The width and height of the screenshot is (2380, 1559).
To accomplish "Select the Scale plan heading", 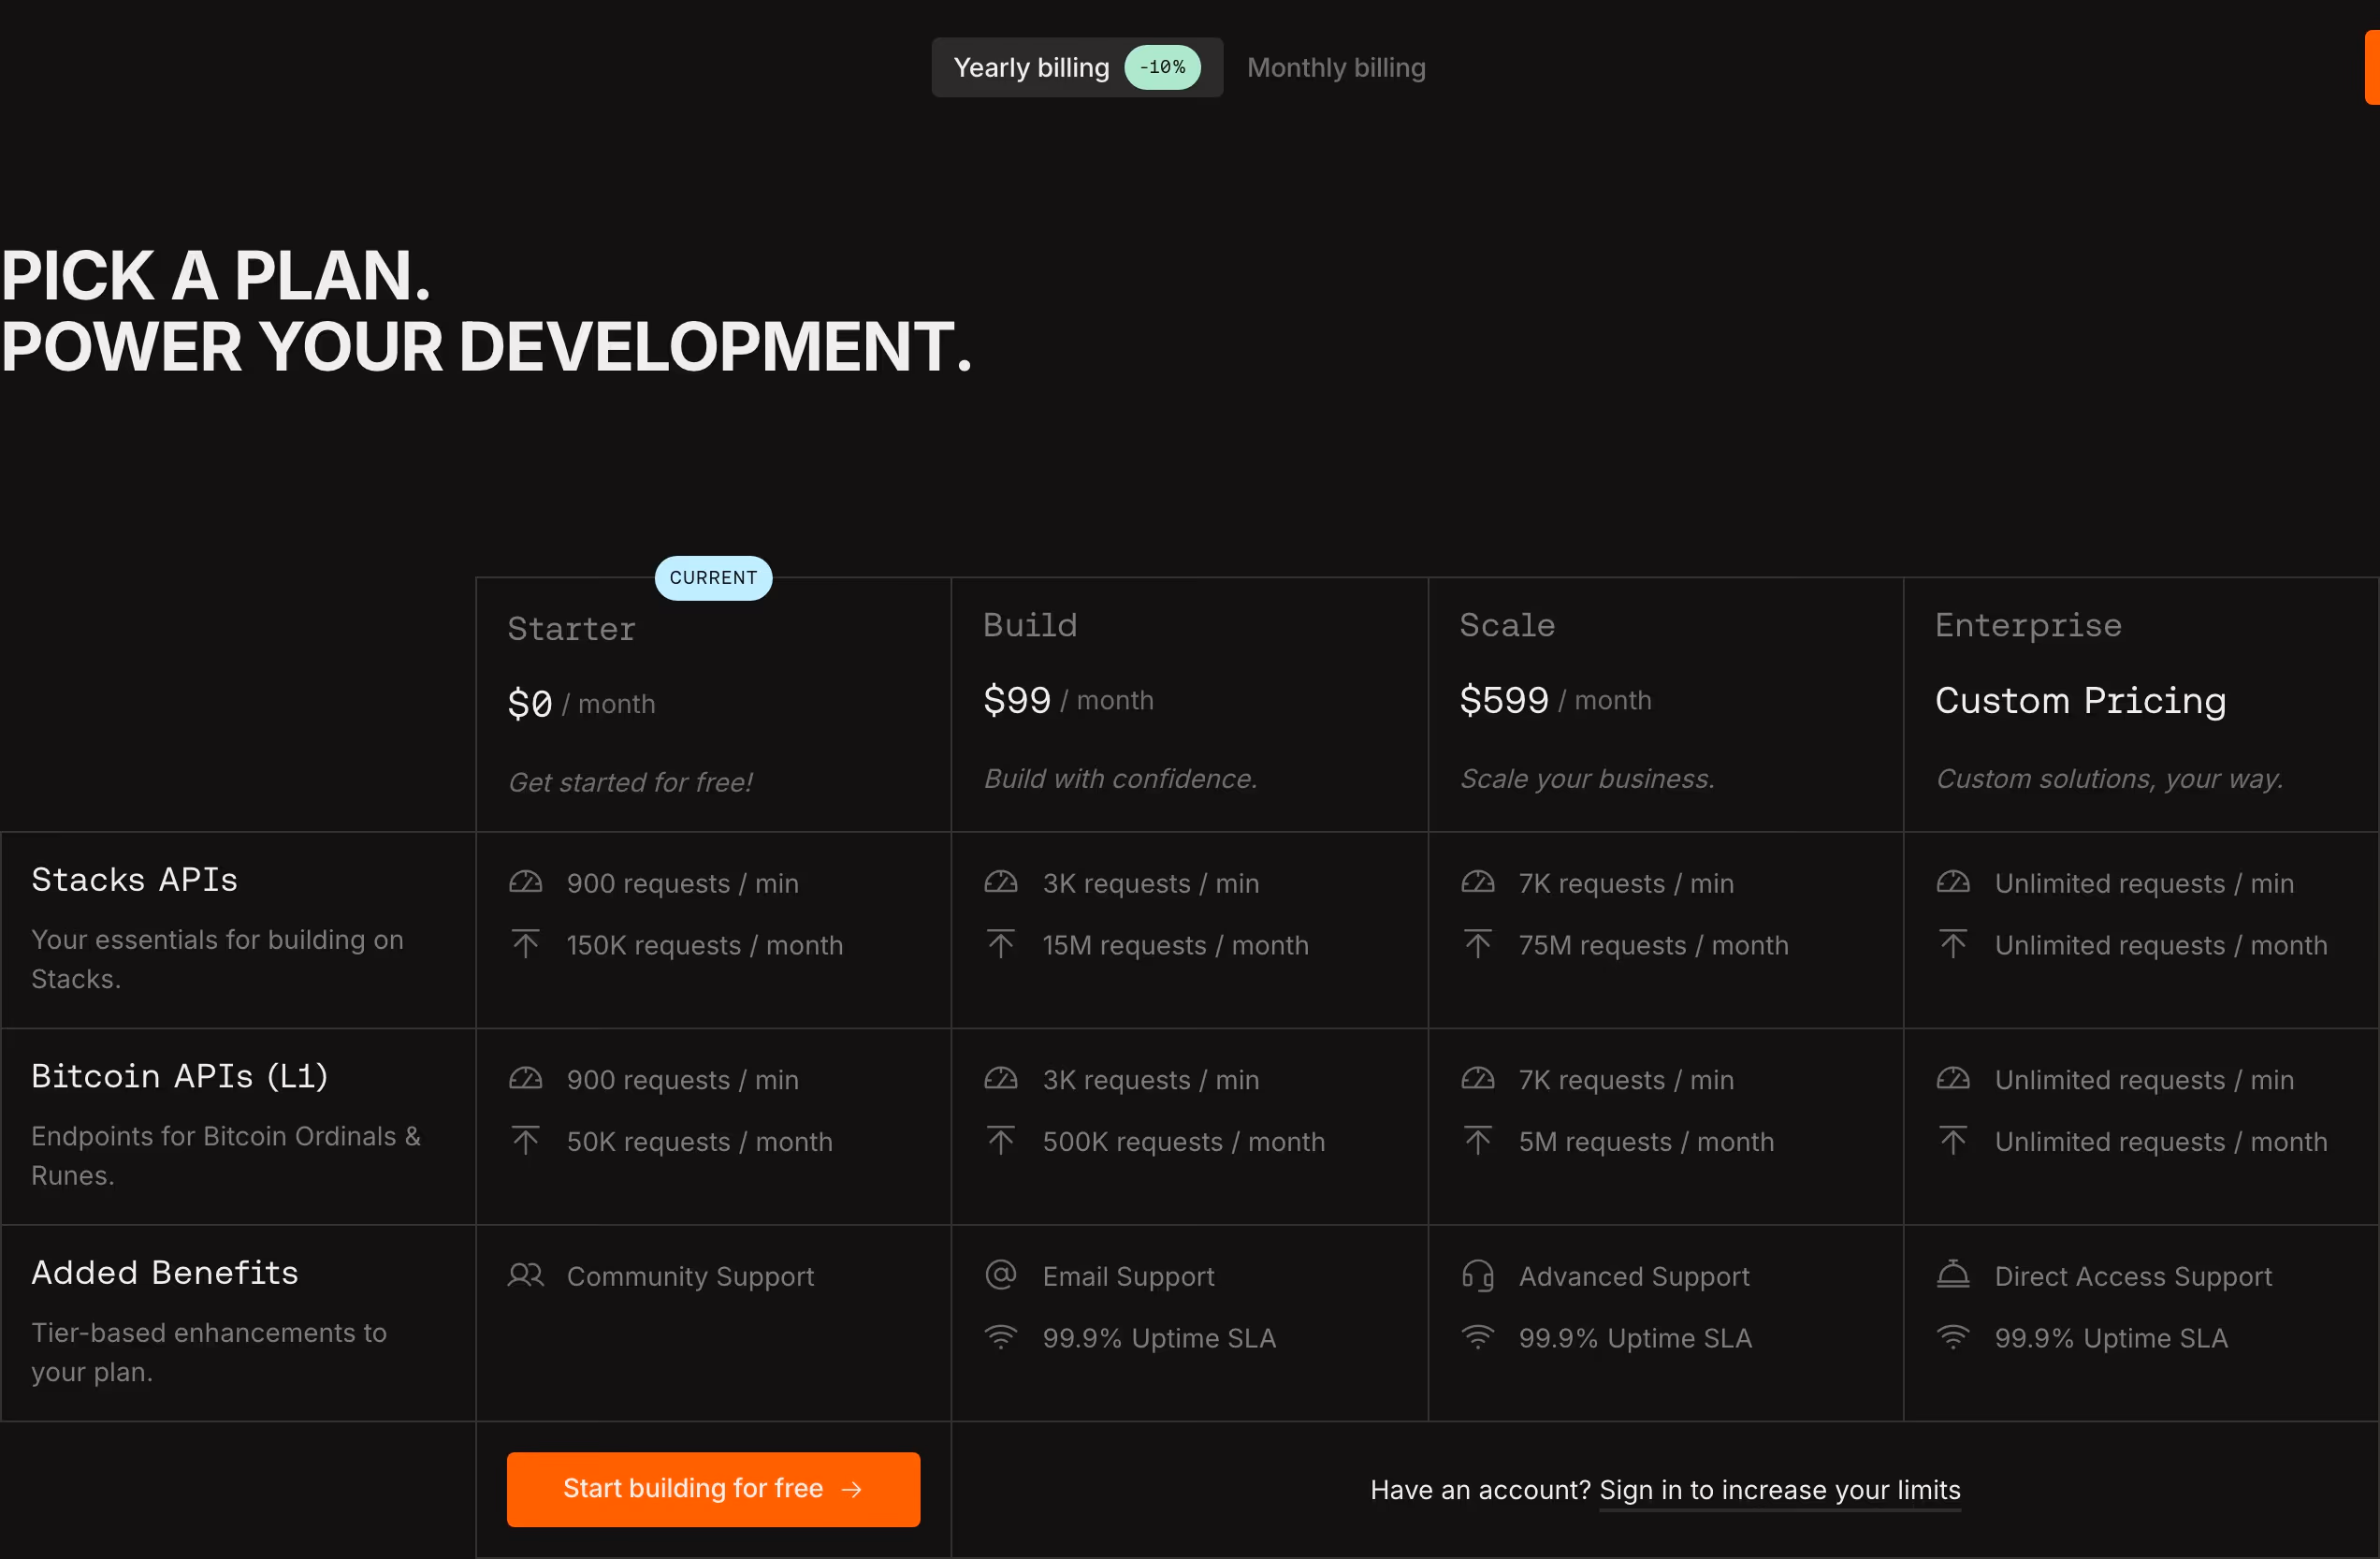I will (x=1506, y=625).
